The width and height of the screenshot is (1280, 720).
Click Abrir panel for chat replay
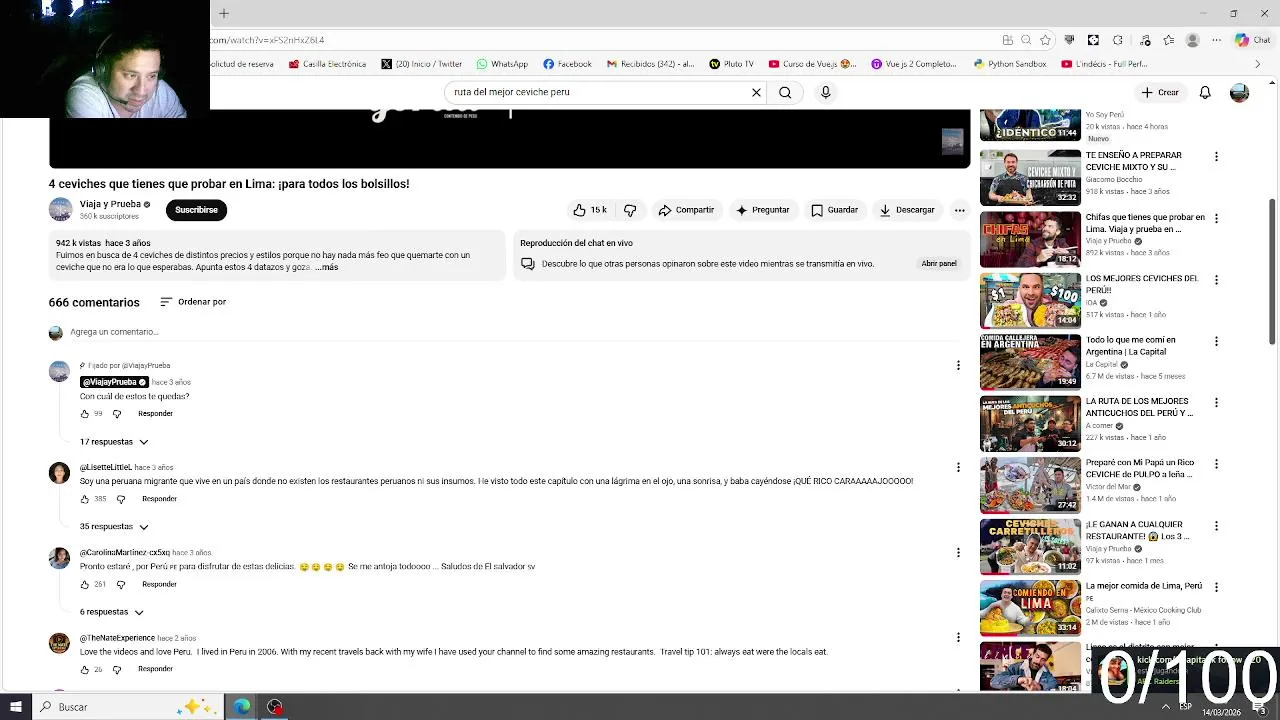click(939, 264)
